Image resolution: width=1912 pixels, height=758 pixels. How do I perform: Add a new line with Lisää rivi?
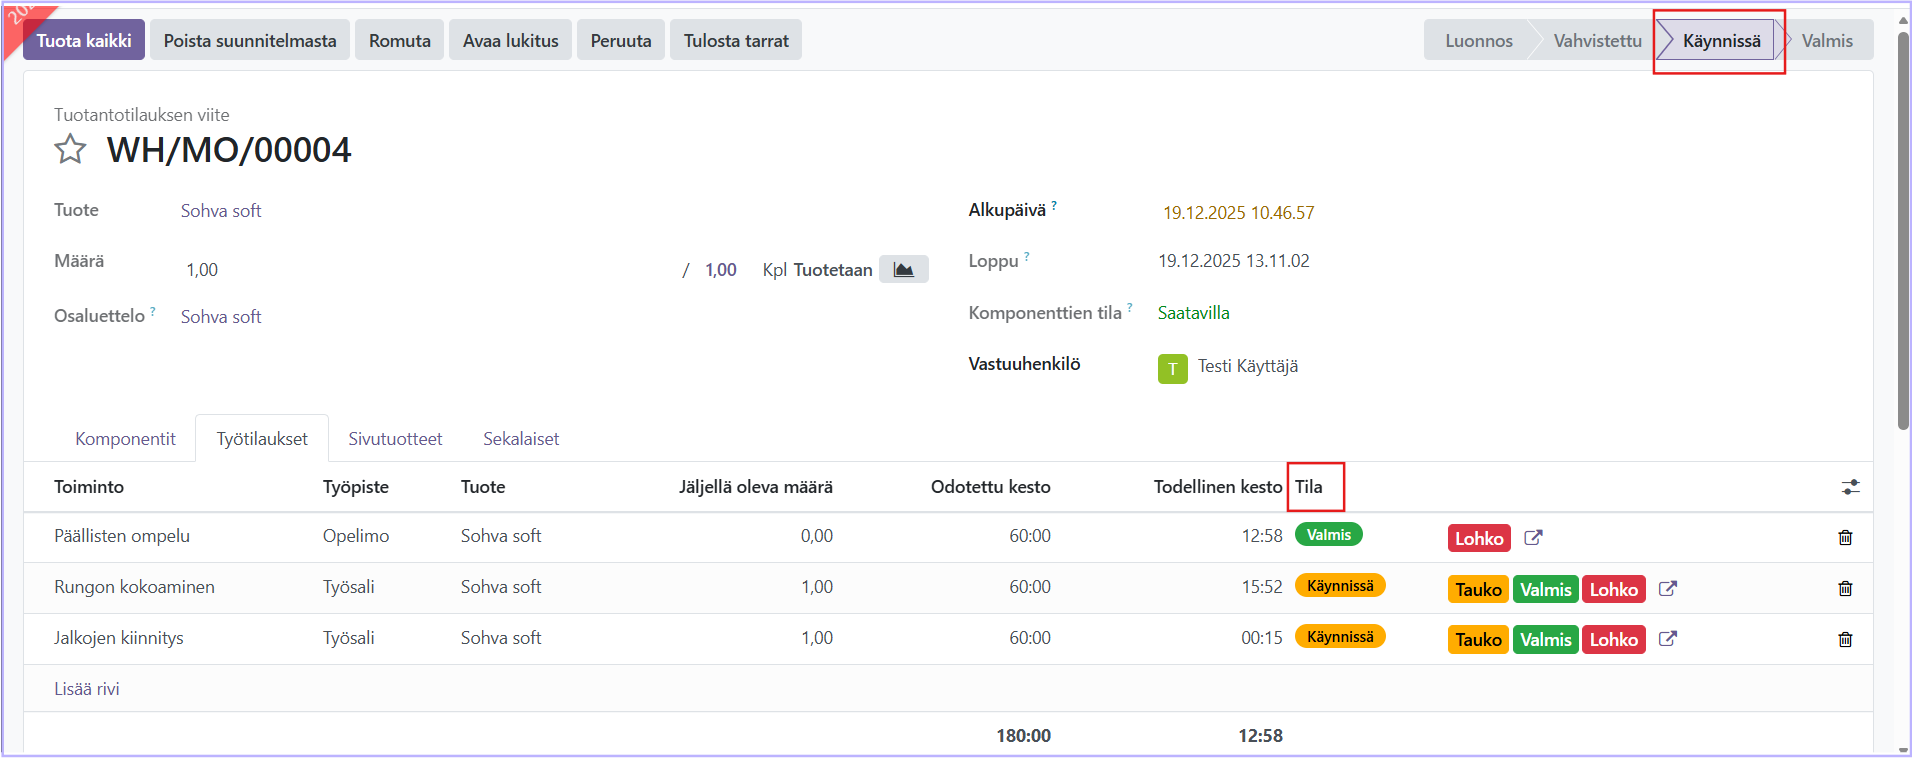tap(87, 689)
